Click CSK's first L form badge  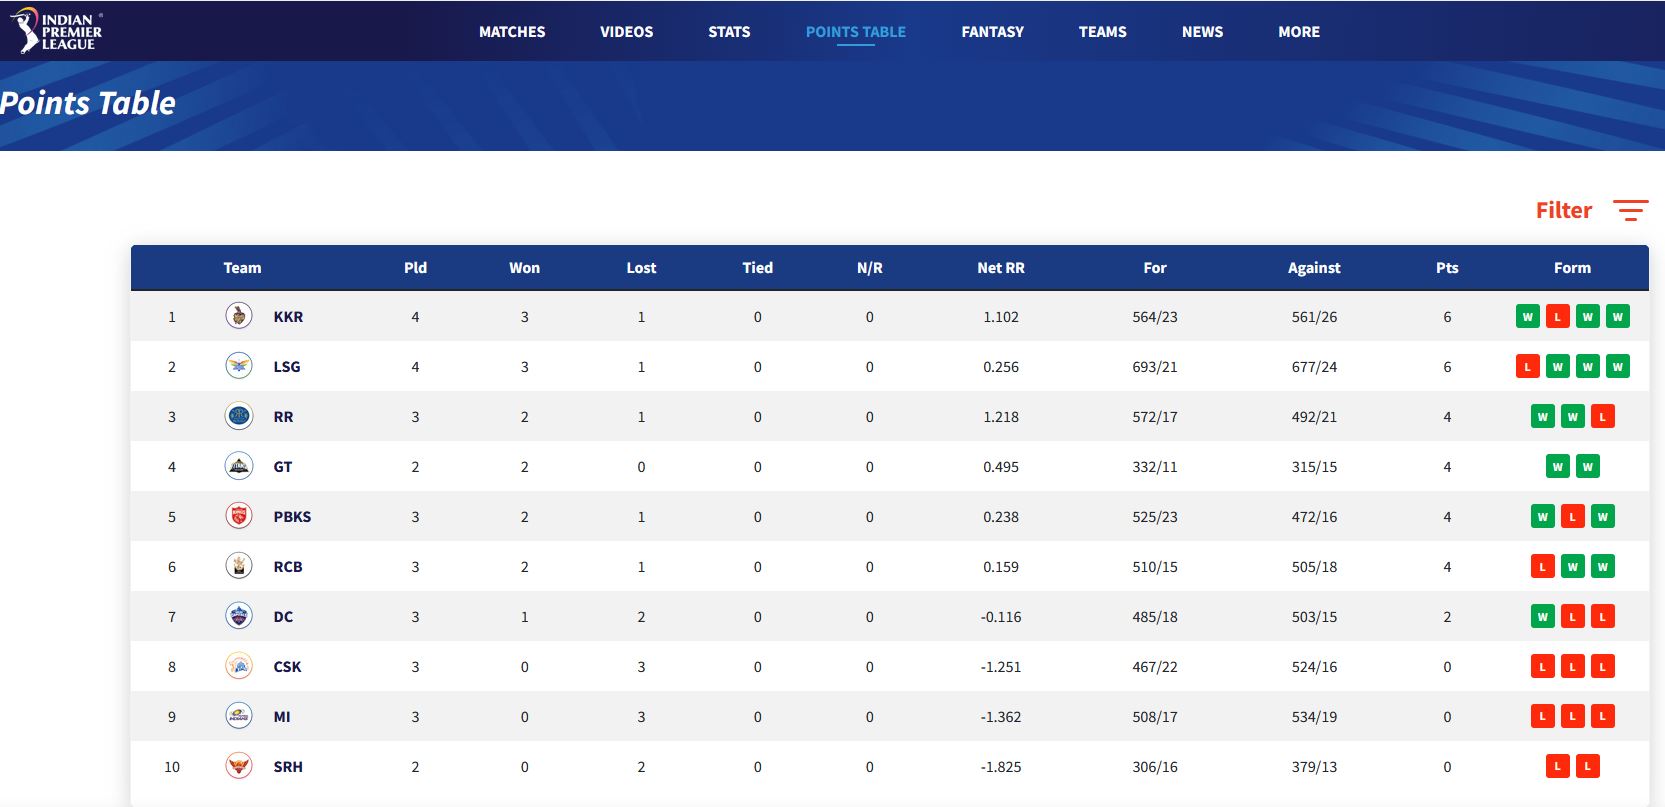pyautogui.click(x=1542, y=667)
